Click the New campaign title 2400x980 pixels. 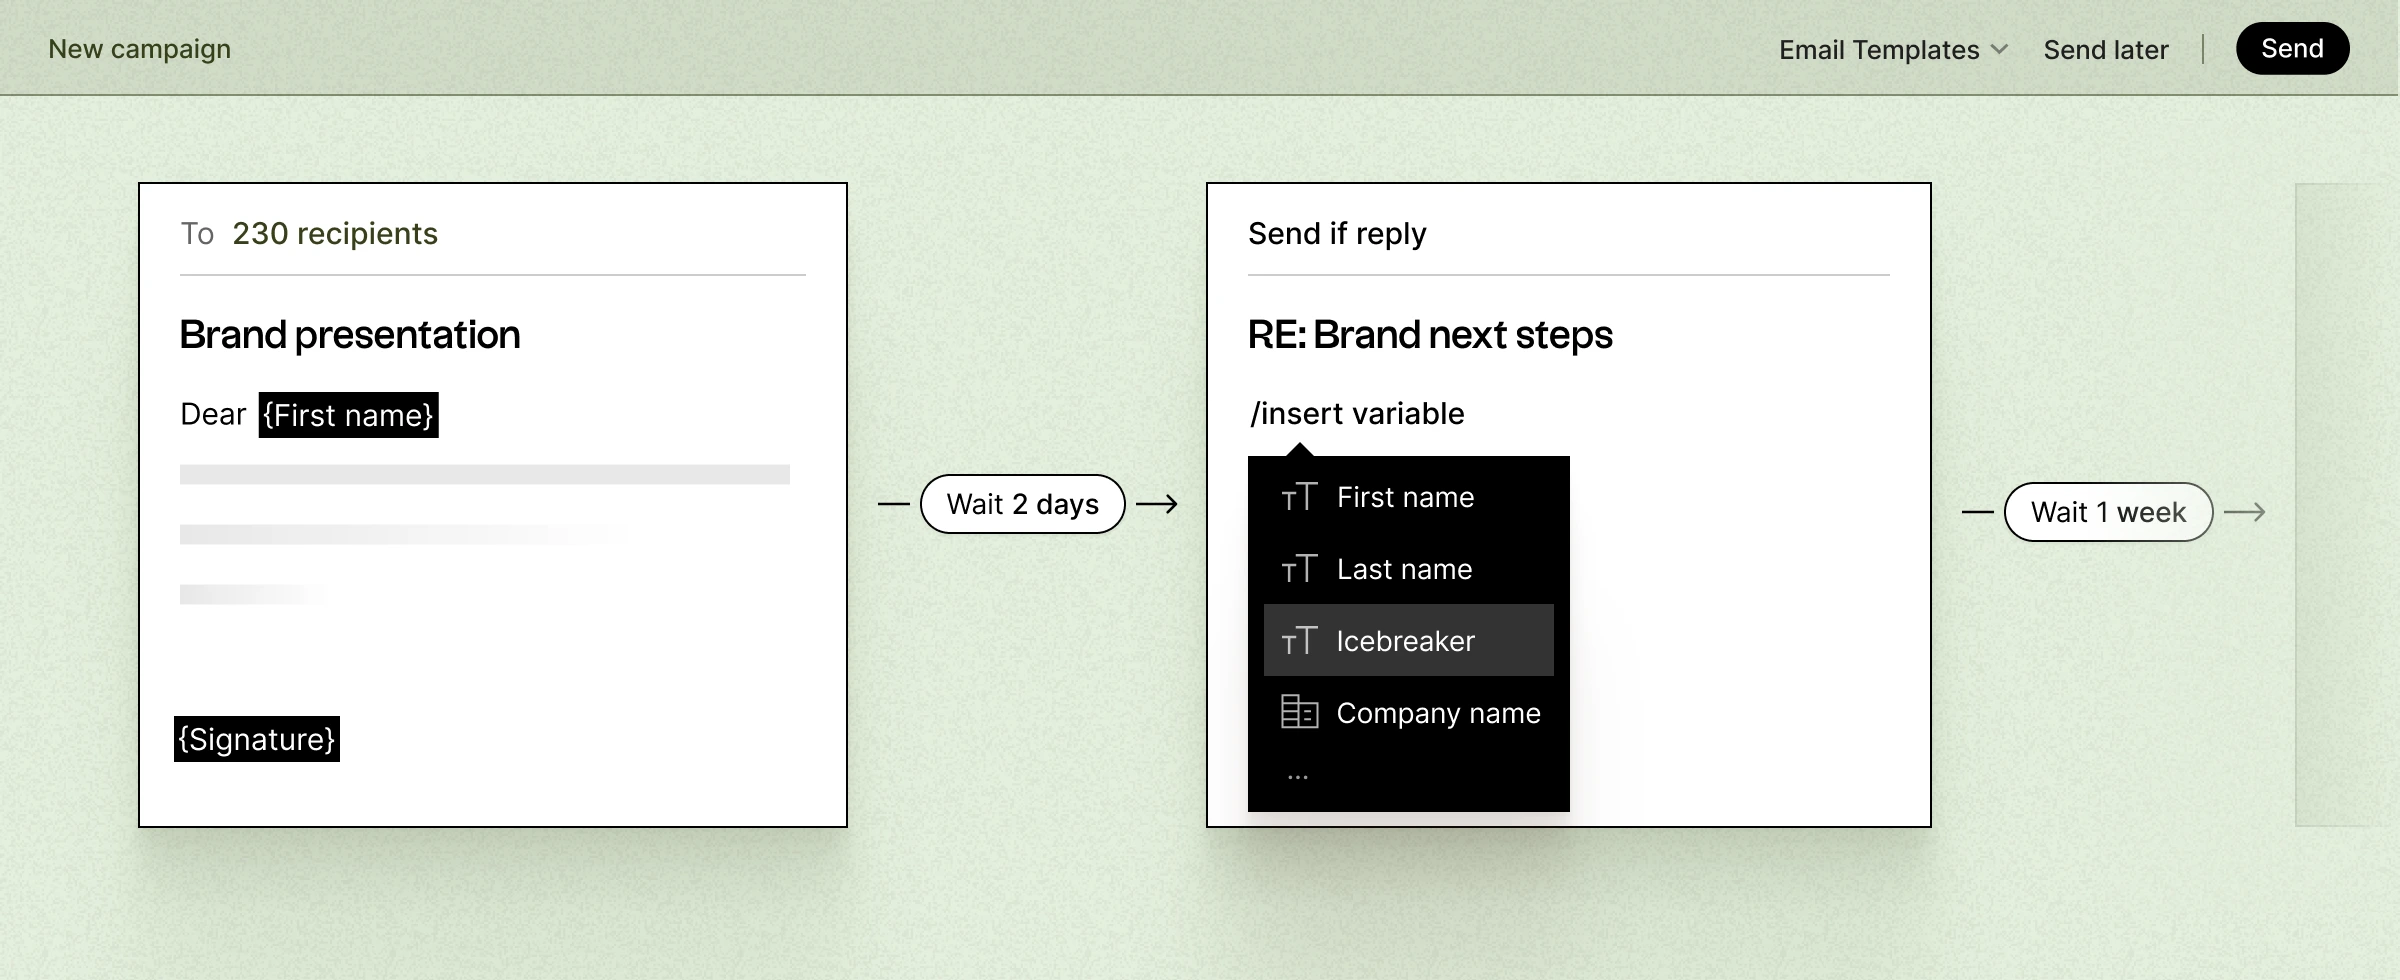pyautogui.click(x=139, y=49)
